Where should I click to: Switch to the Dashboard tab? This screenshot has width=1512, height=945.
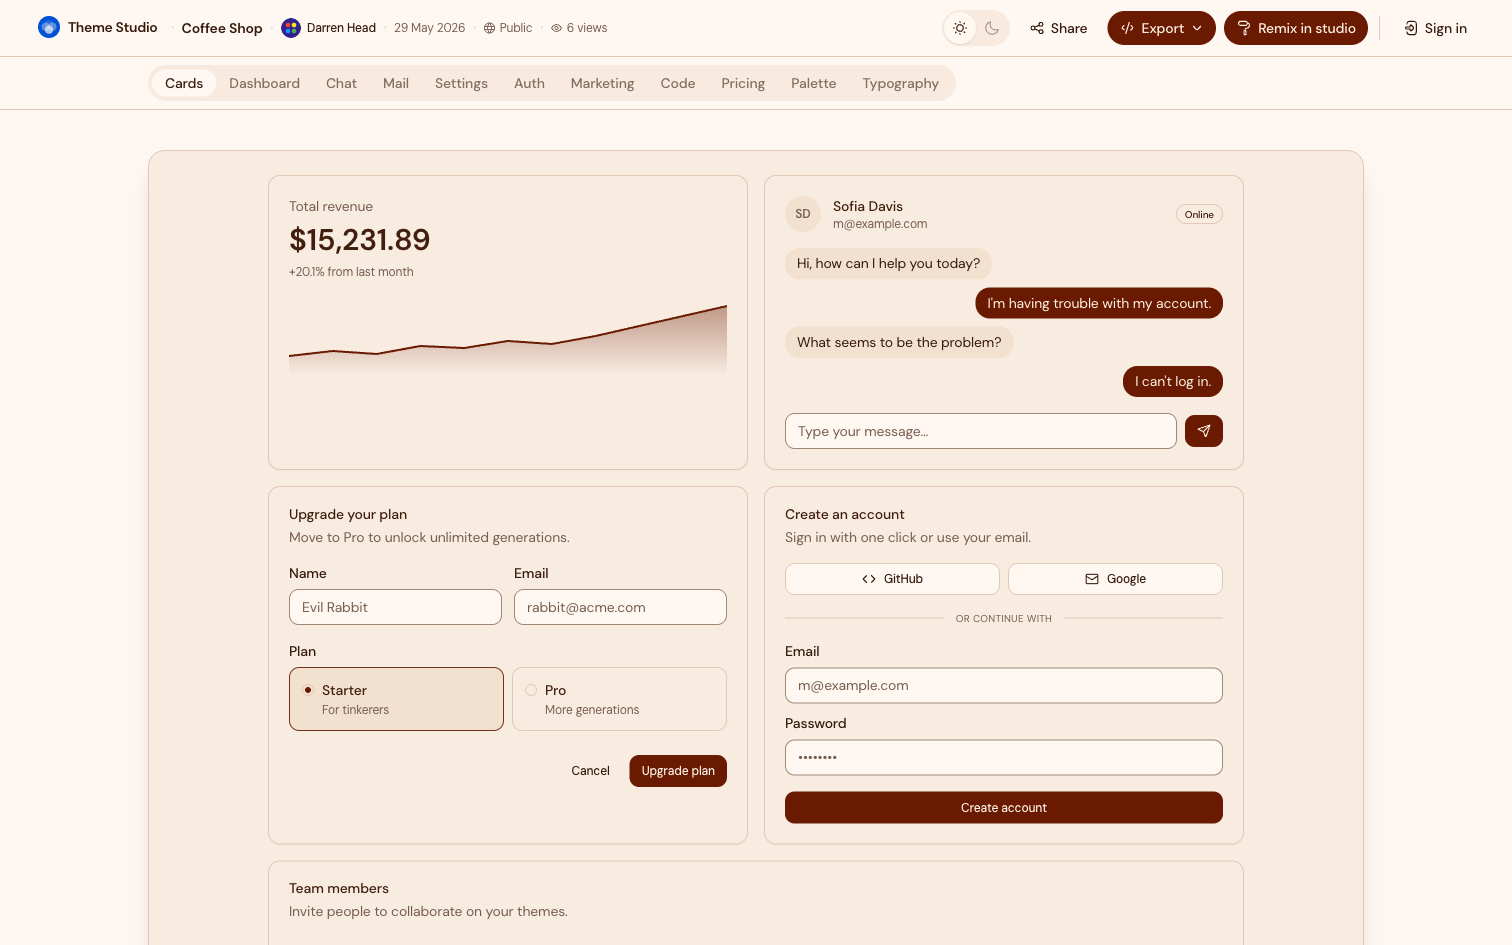click(264, 83)
